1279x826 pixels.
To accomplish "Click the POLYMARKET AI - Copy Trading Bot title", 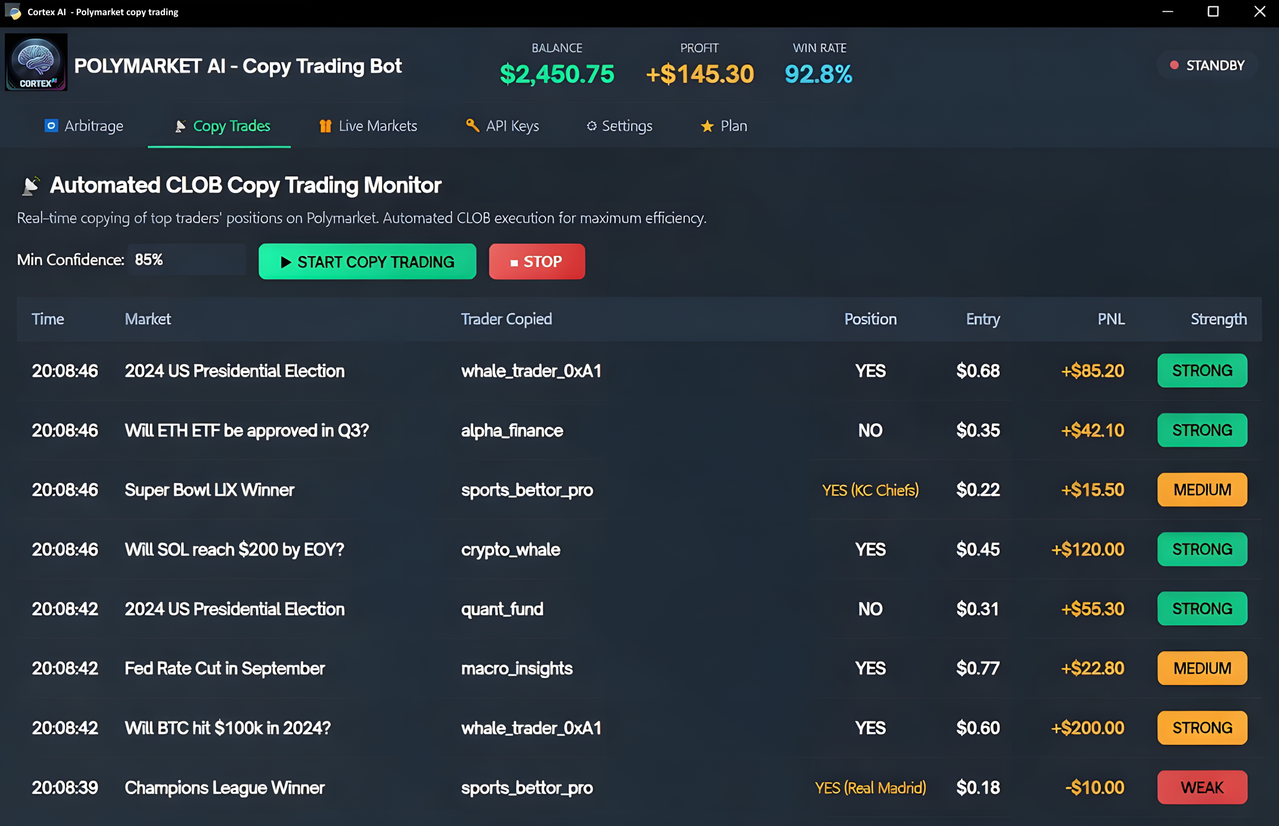I will [x=238, y=66].
